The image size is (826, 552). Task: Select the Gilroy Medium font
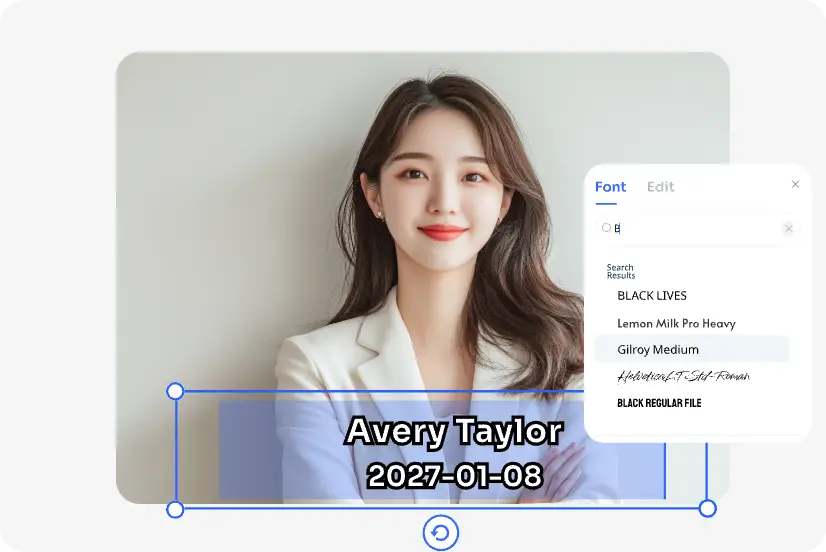point(692,349)
